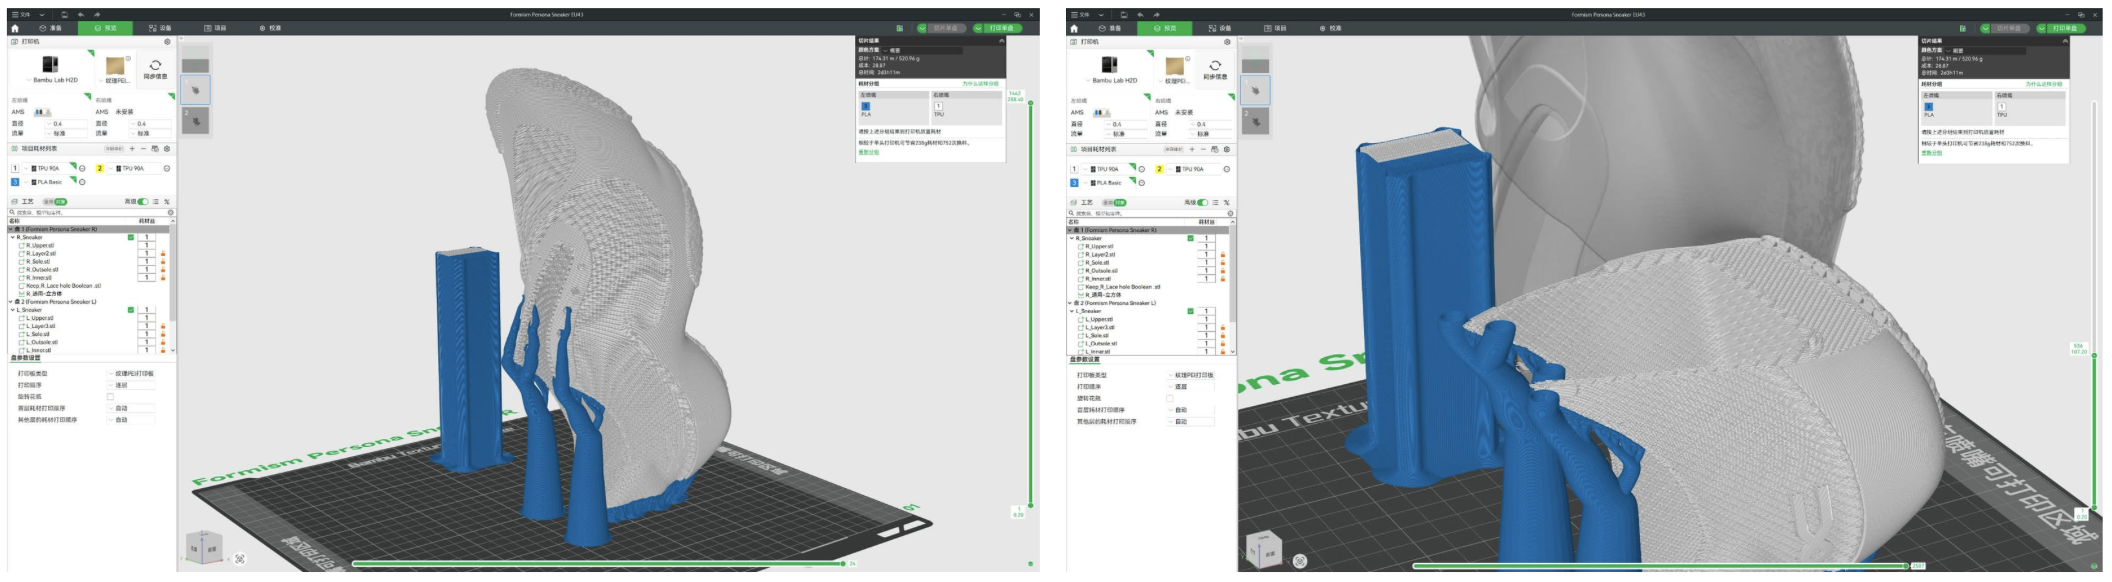Edit filament 1 TPU 90A icon, left window

(82, 168)
